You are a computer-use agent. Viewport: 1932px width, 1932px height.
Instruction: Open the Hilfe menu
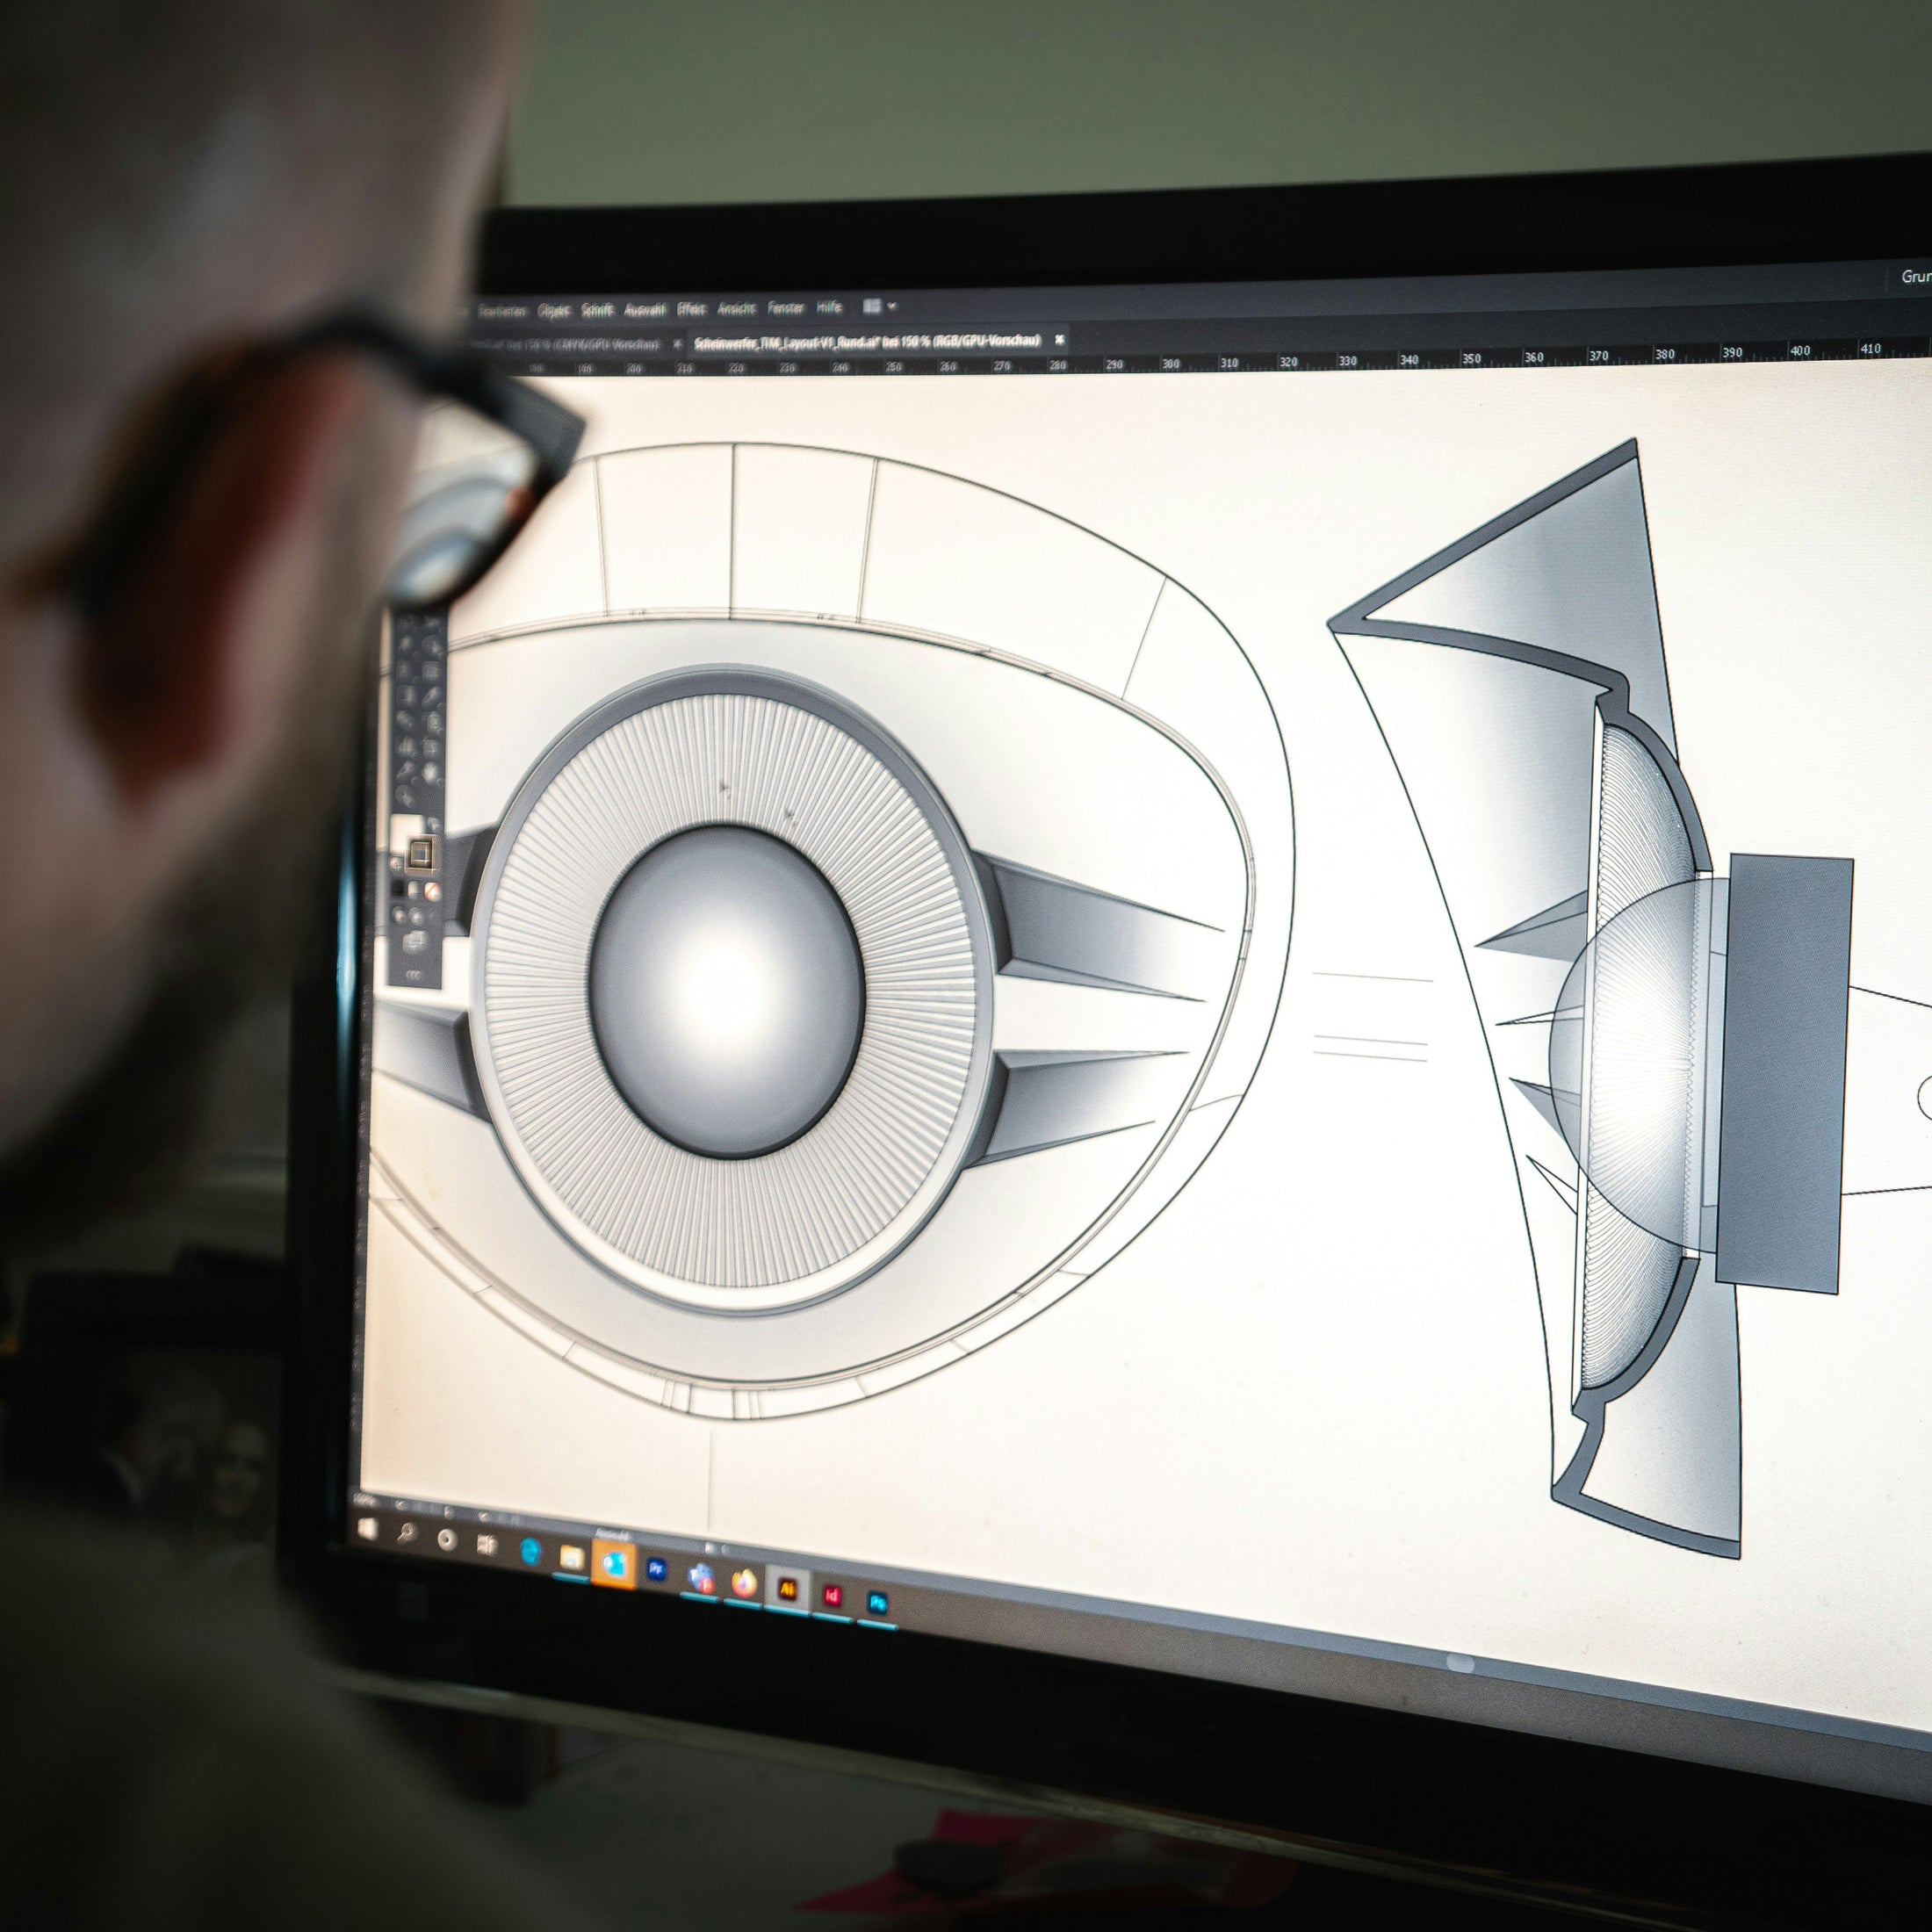[829, 307]
